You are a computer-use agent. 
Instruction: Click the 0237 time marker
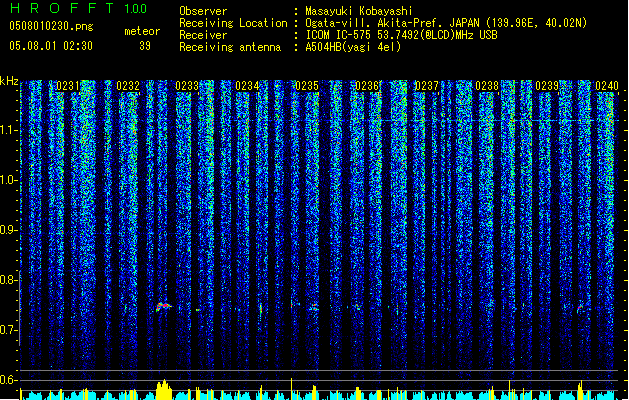point(427,86)
